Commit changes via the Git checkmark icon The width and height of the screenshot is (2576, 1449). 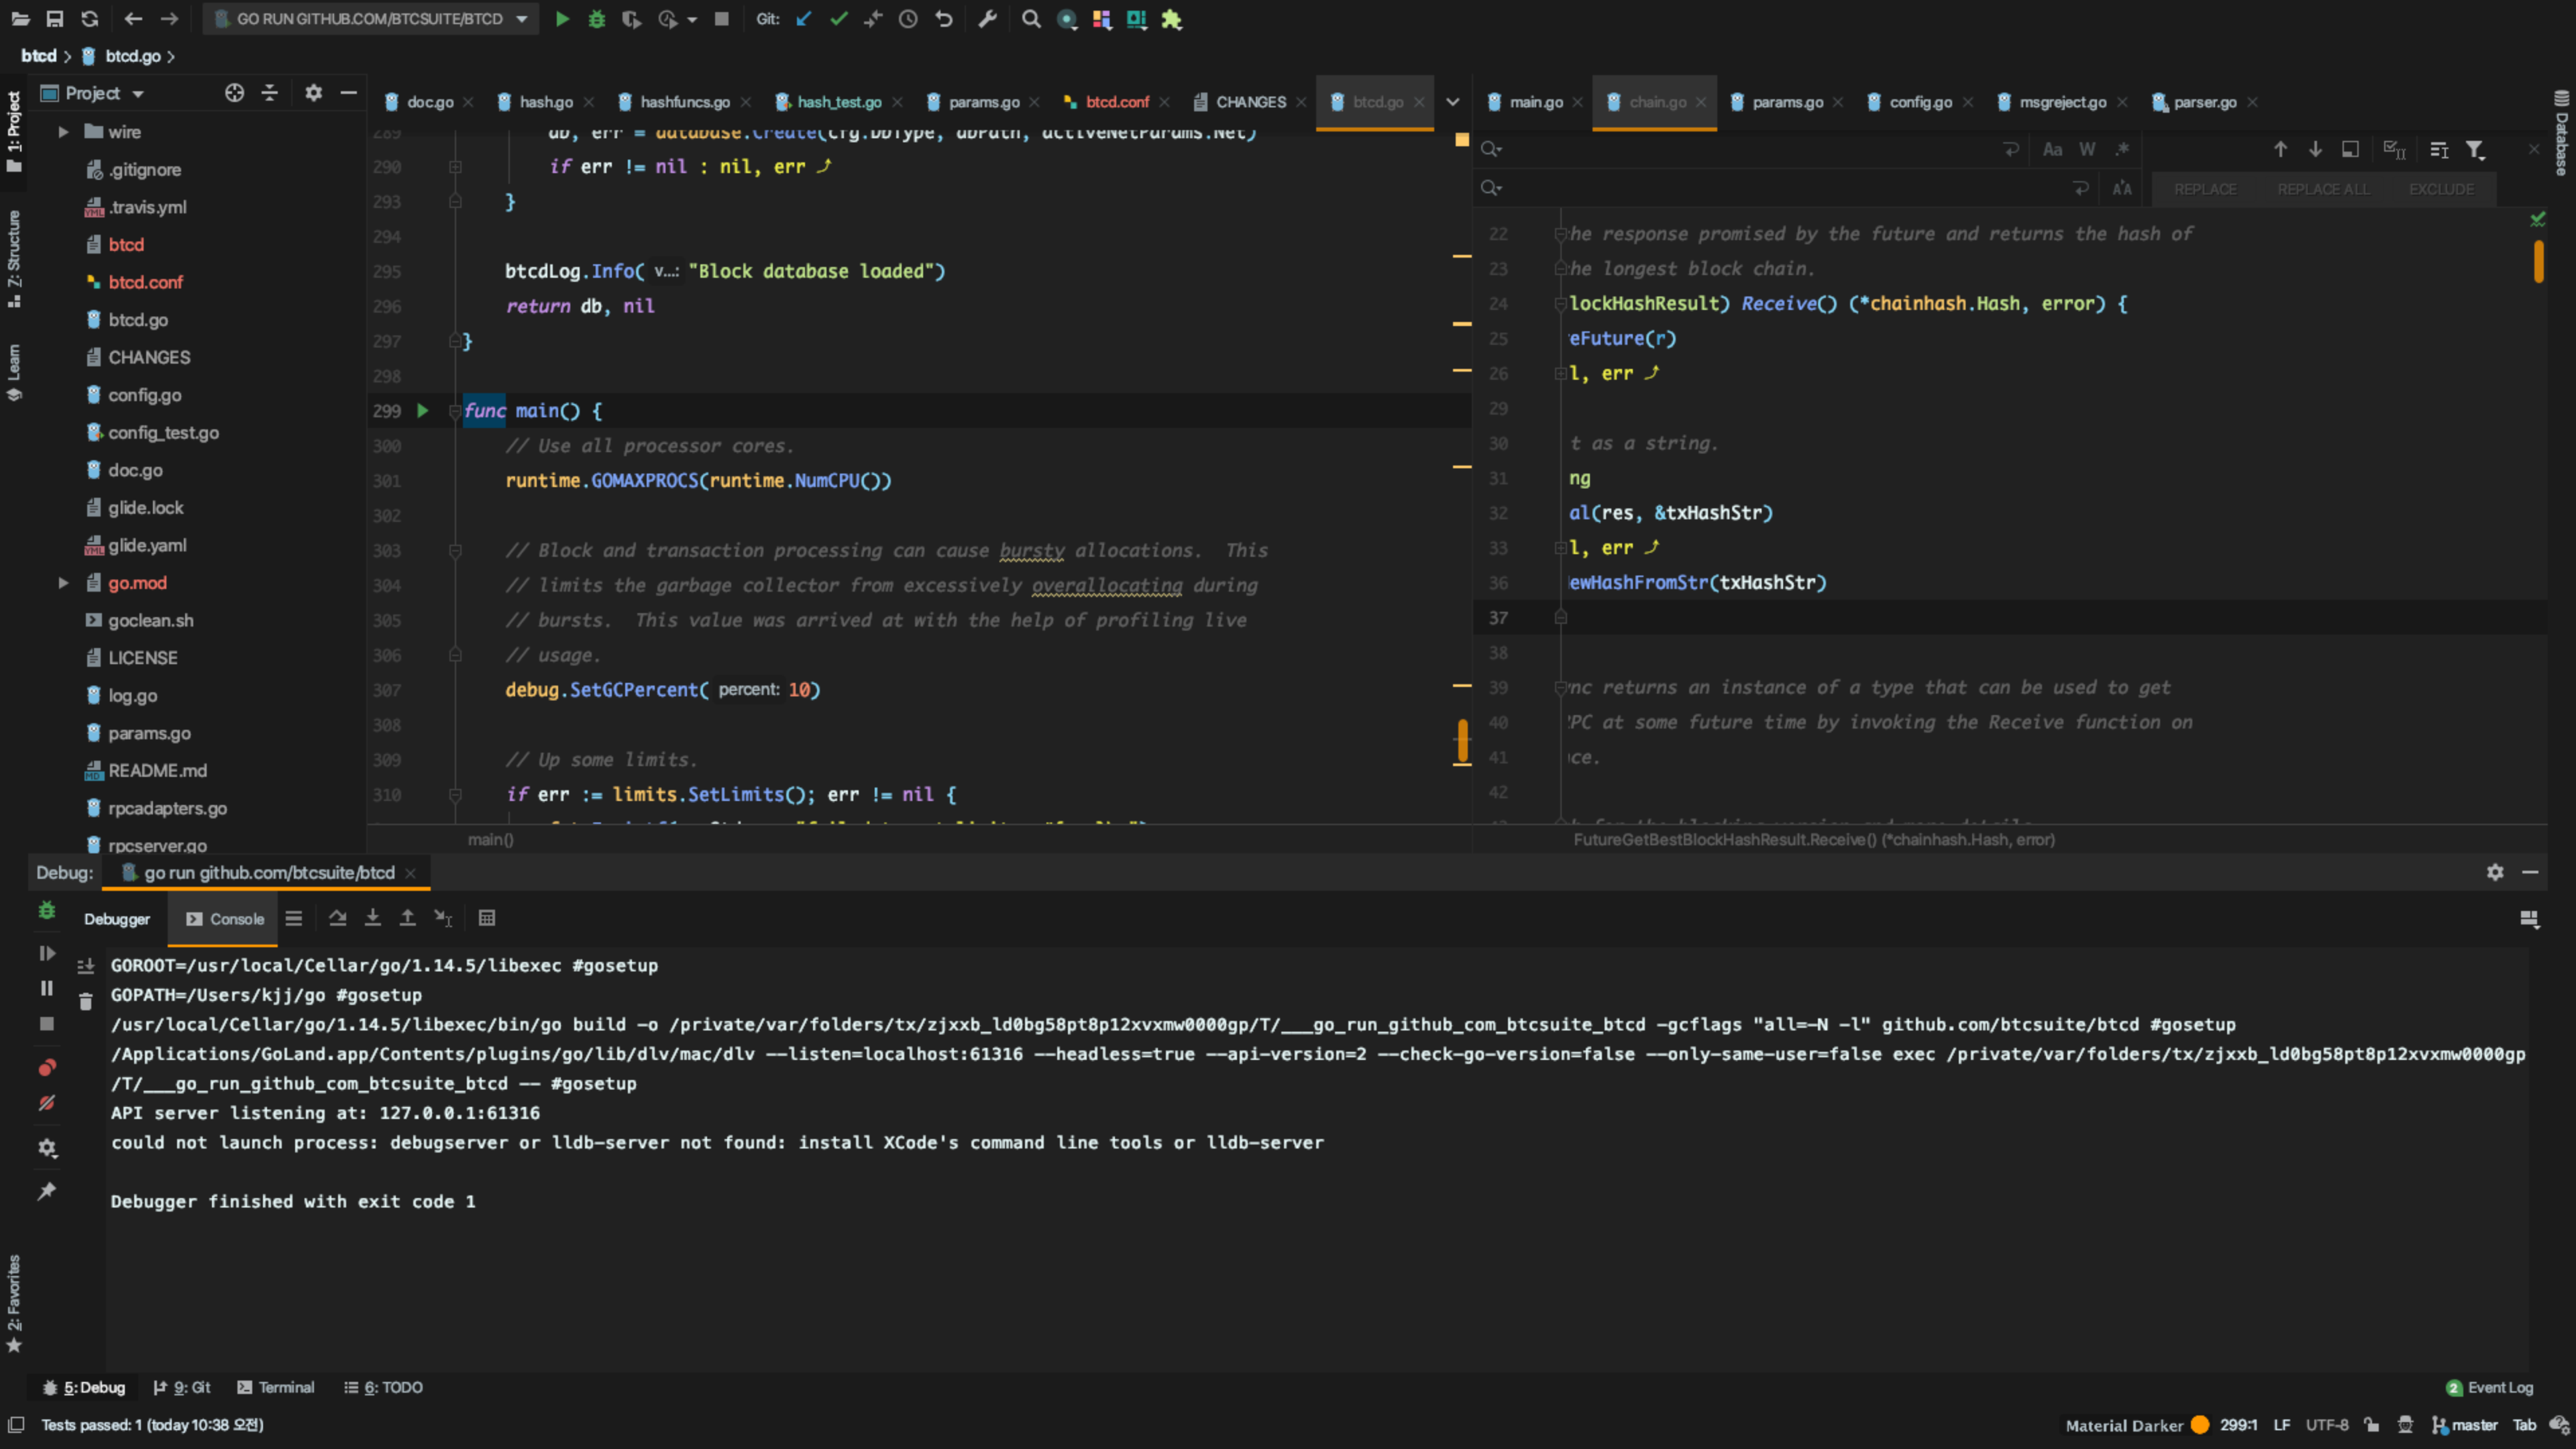(840, 19)
